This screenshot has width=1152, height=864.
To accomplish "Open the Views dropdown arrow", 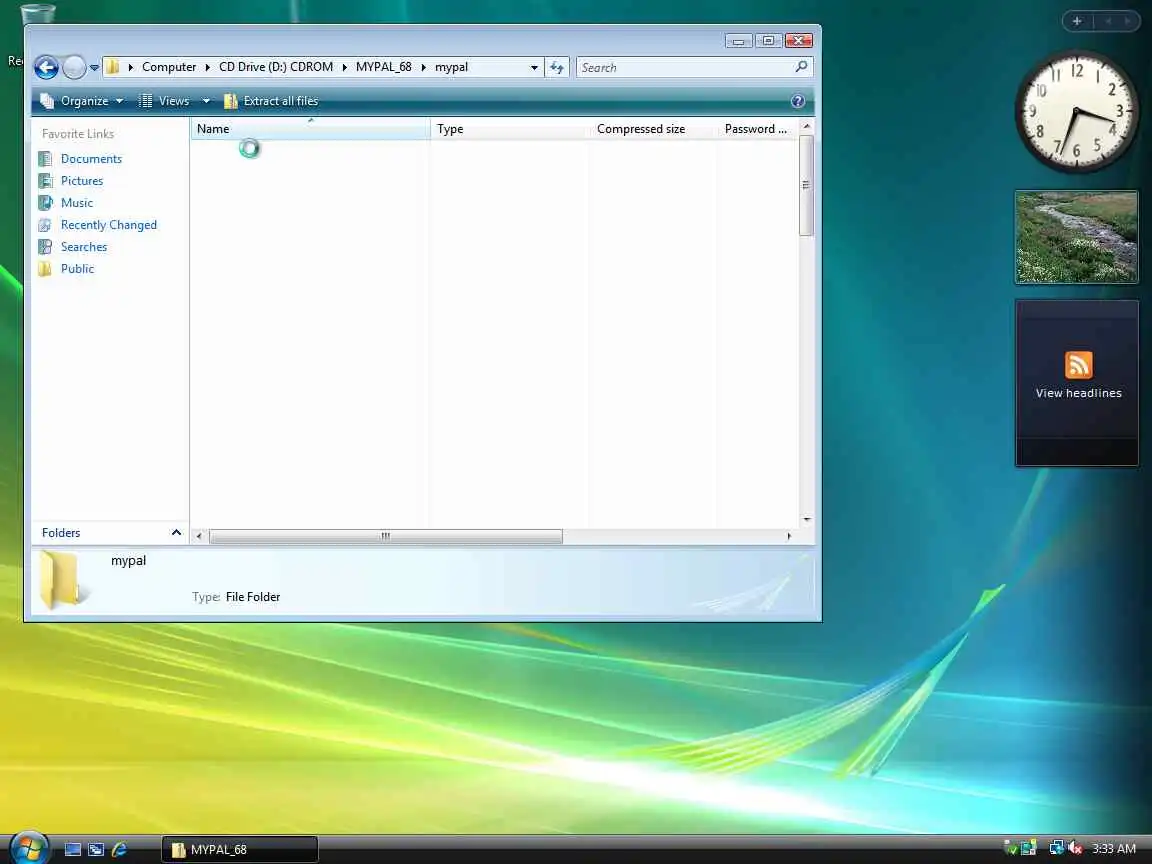I will [206, 101].
